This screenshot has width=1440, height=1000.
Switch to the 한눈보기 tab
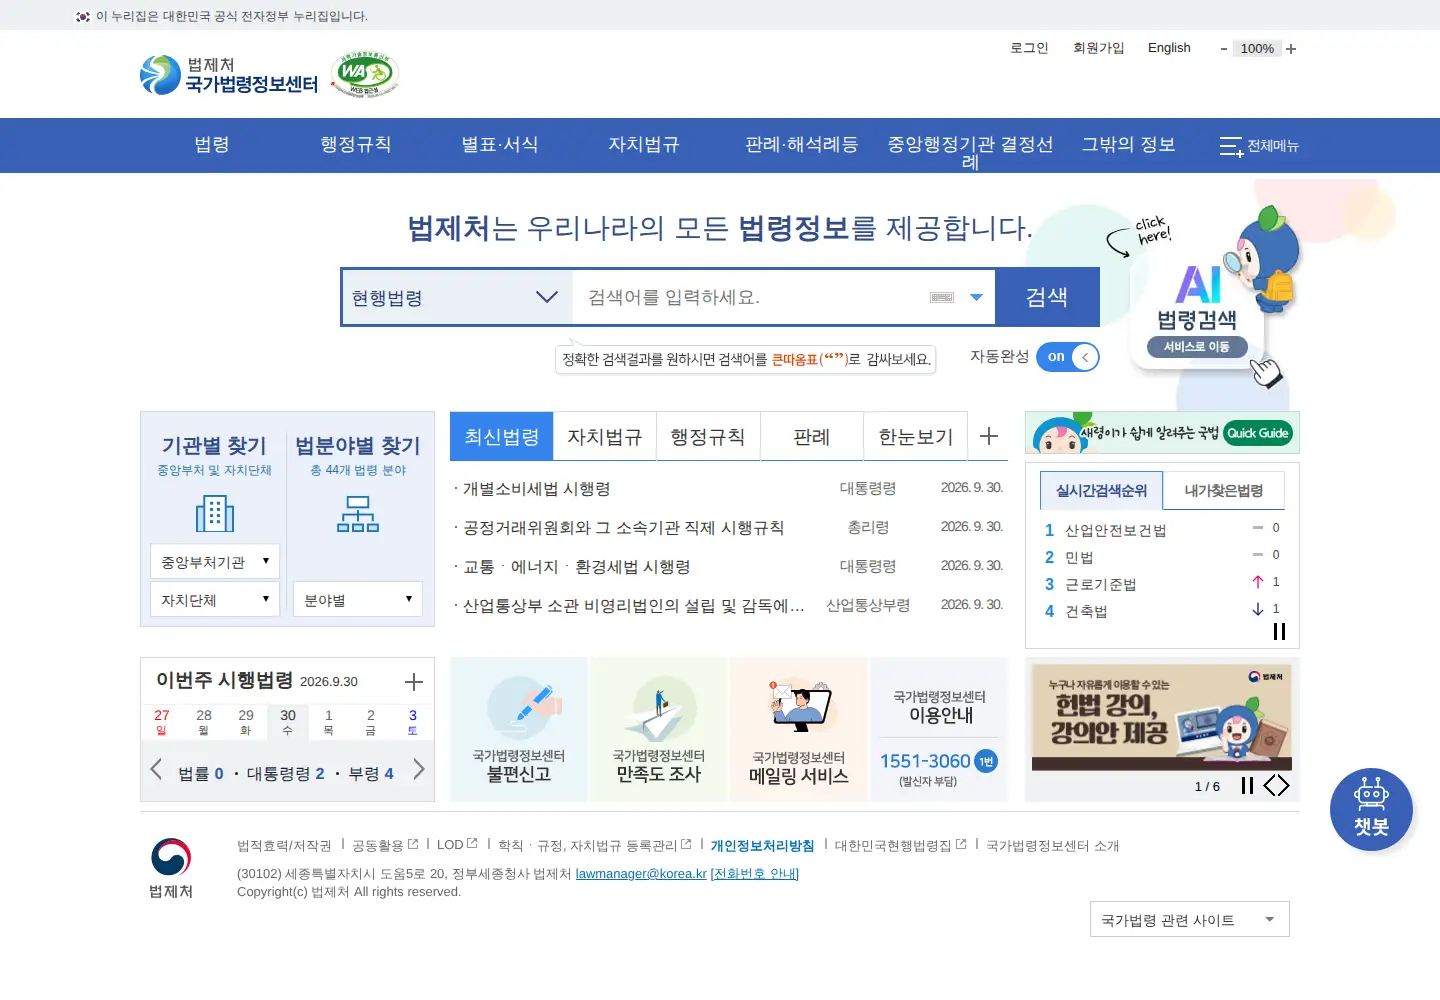(916, 437)
